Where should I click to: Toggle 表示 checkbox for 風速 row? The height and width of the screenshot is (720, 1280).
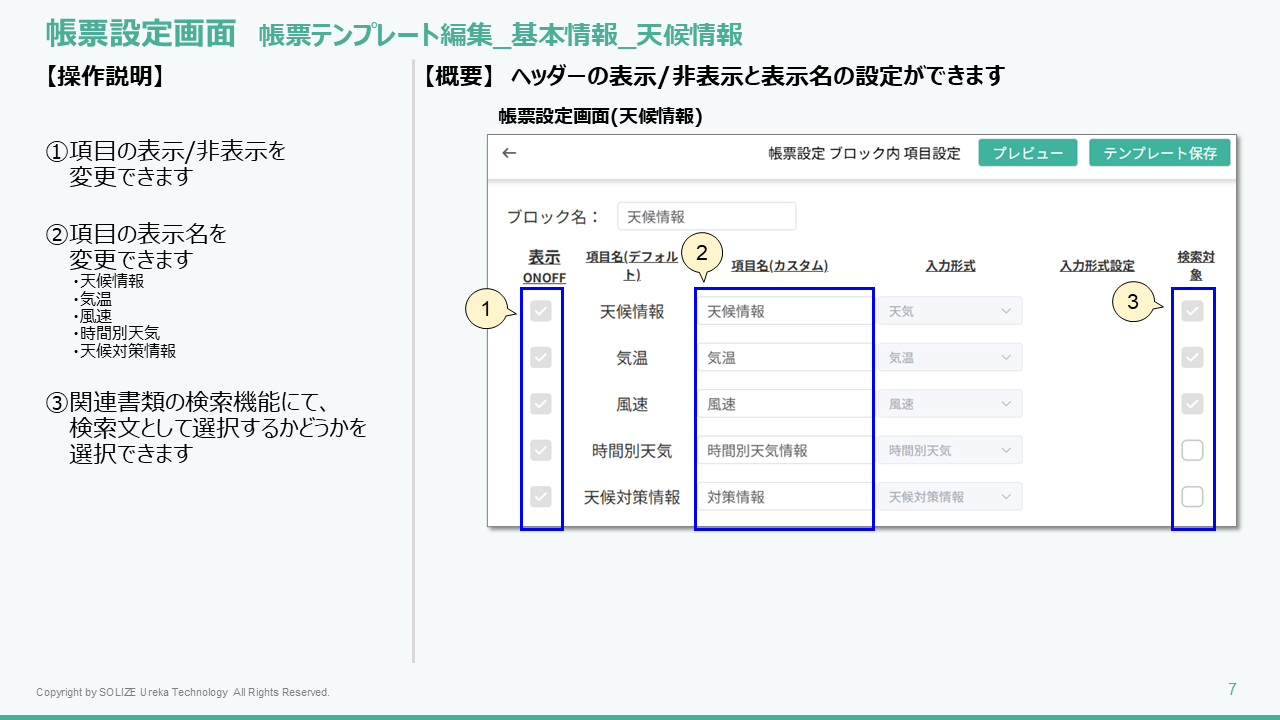[x=541, y=404]
